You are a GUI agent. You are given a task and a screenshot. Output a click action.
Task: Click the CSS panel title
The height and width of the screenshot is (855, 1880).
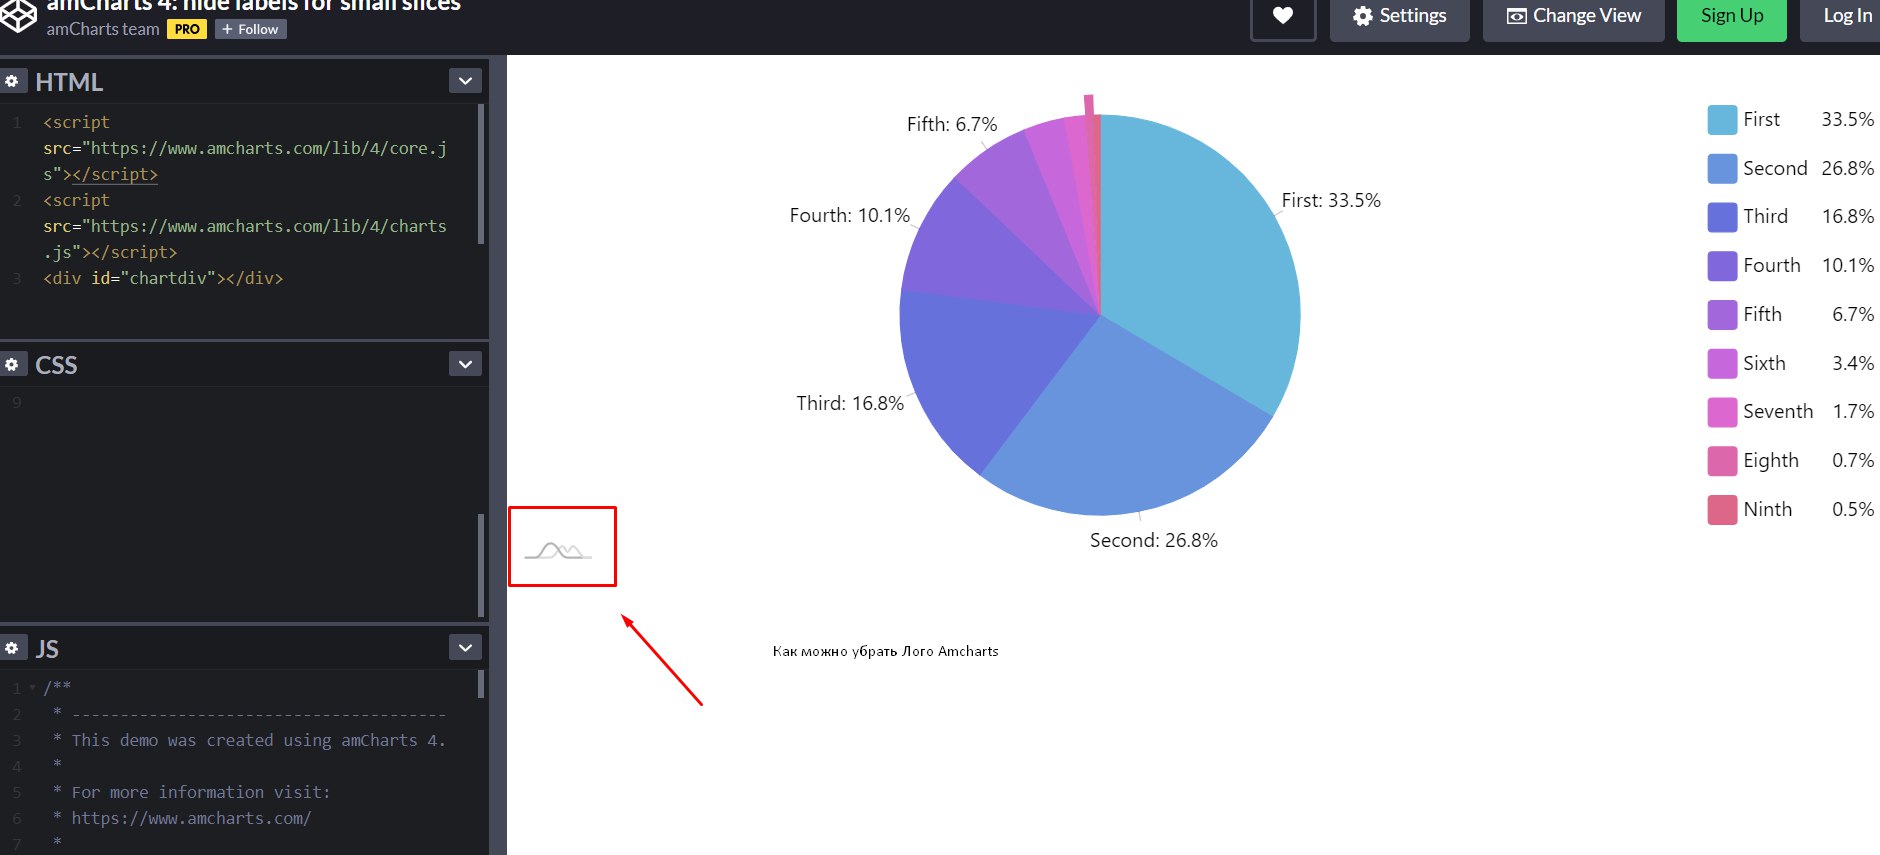coord(56,365)
